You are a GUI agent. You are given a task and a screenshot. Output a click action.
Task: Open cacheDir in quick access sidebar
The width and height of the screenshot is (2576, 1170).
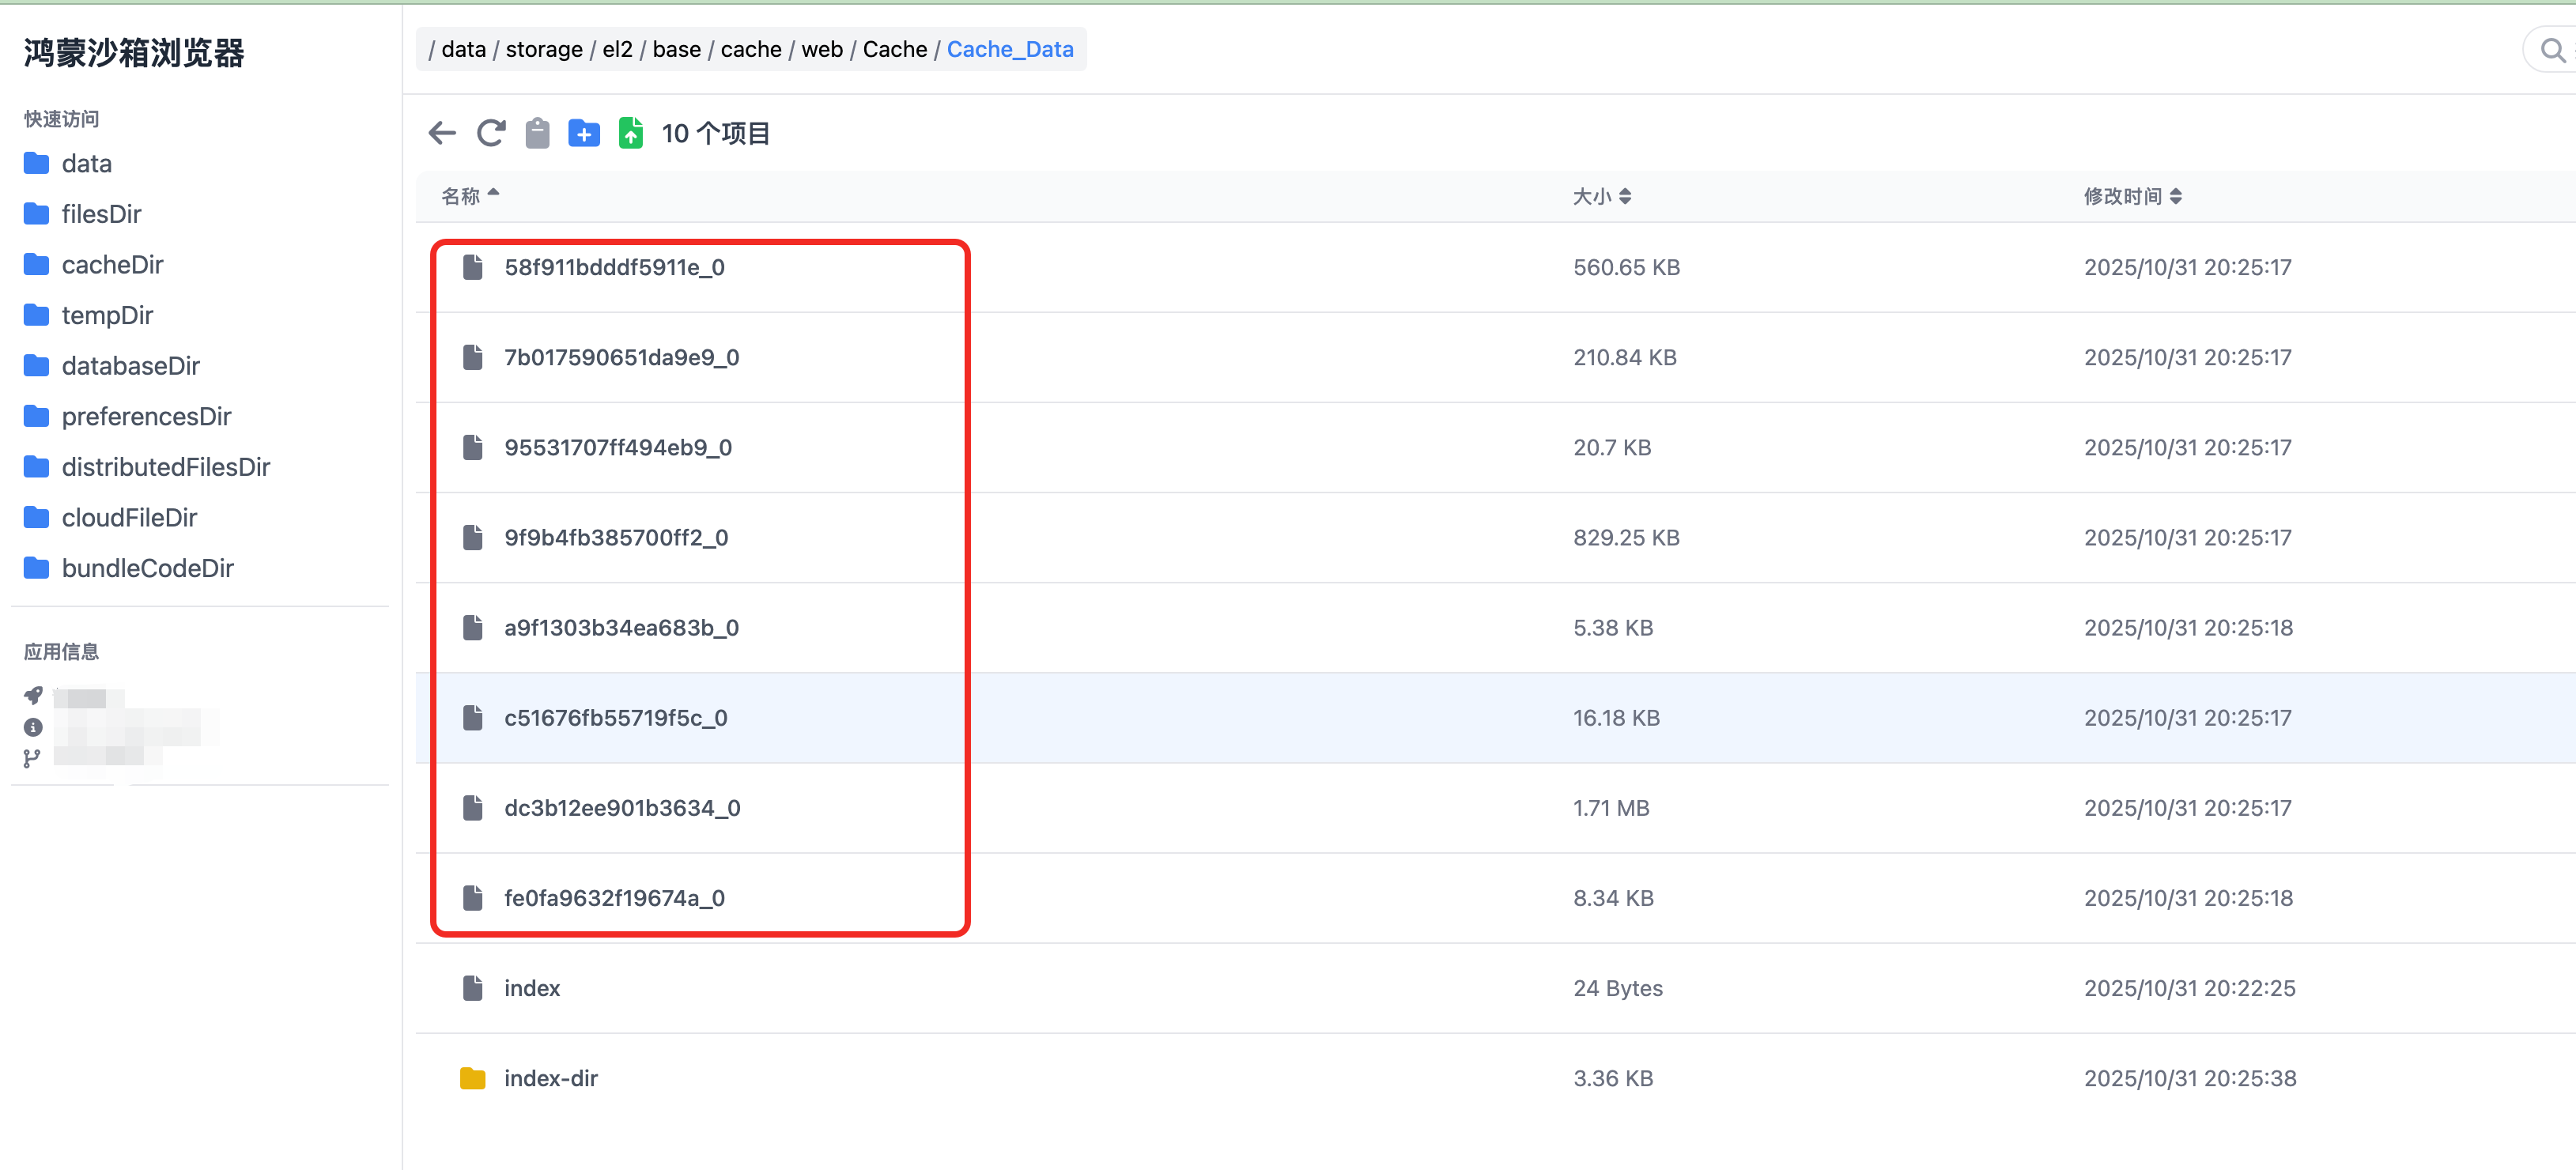click(x=112, y=265)
